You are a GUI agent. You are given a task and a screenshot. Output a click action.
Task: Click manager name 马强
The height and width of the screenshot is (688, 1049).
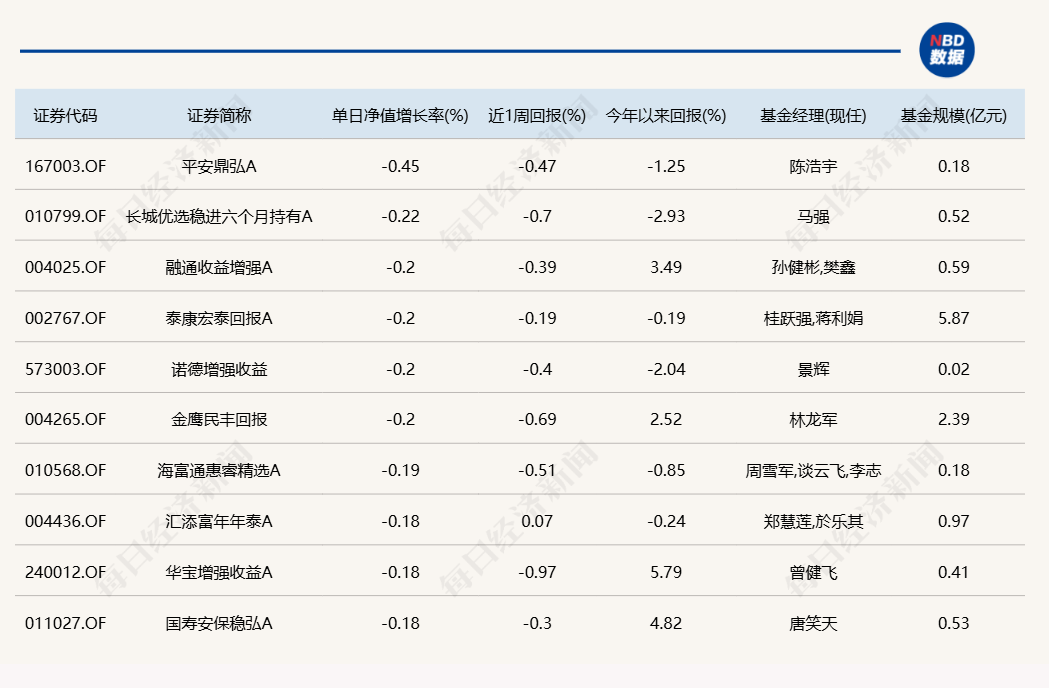[x=814, y=216]
